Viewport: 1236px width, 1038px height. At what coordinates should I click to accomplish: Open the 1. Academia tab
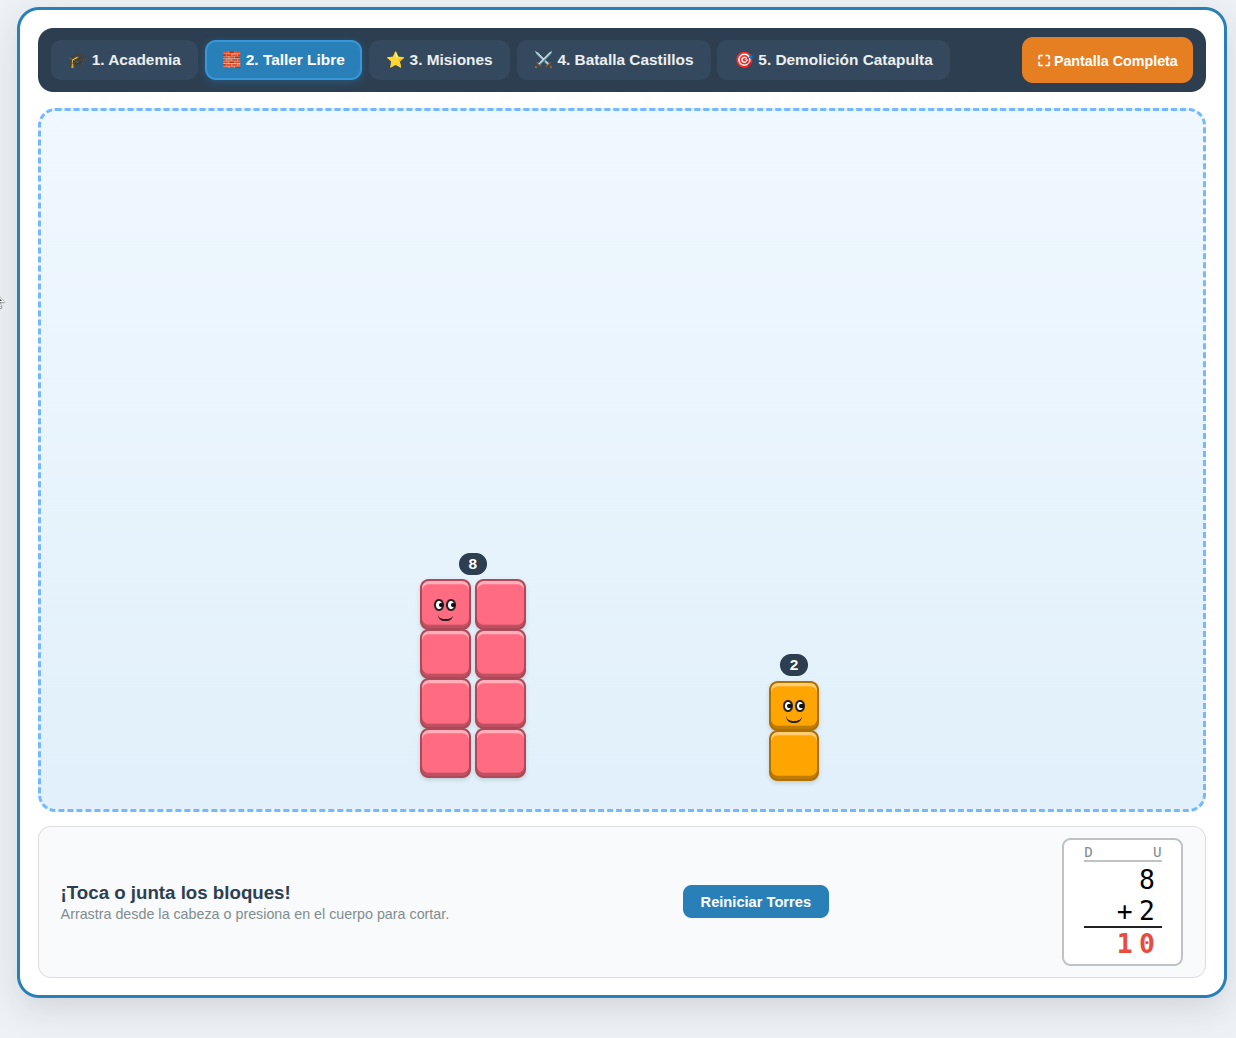[x=125, y=60]
